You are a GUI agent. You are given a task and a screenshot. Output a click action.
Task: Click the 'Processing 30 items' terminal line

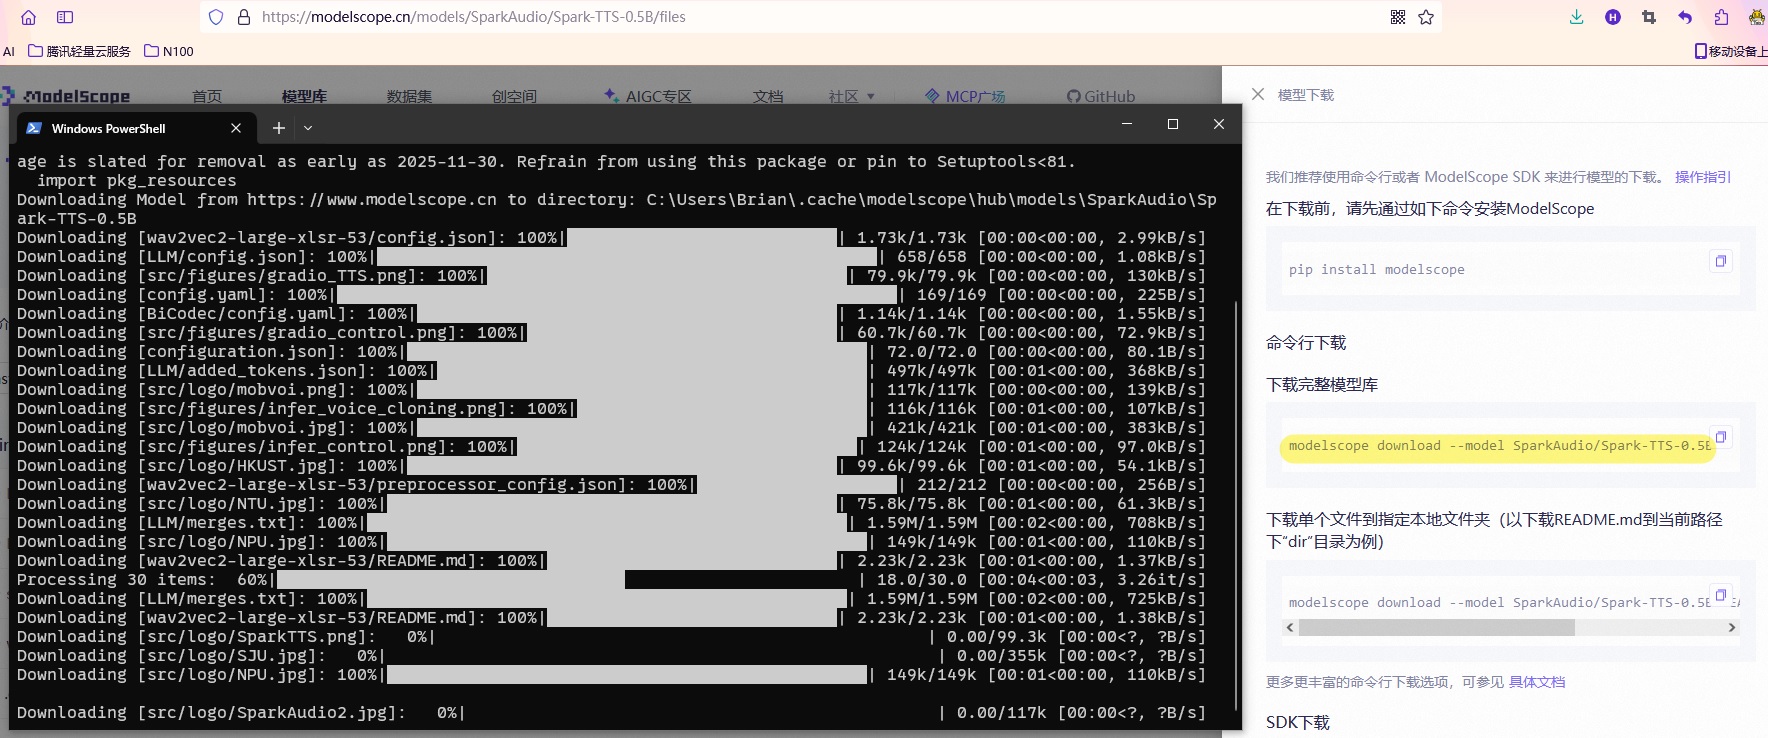click(x=611, y=580)
